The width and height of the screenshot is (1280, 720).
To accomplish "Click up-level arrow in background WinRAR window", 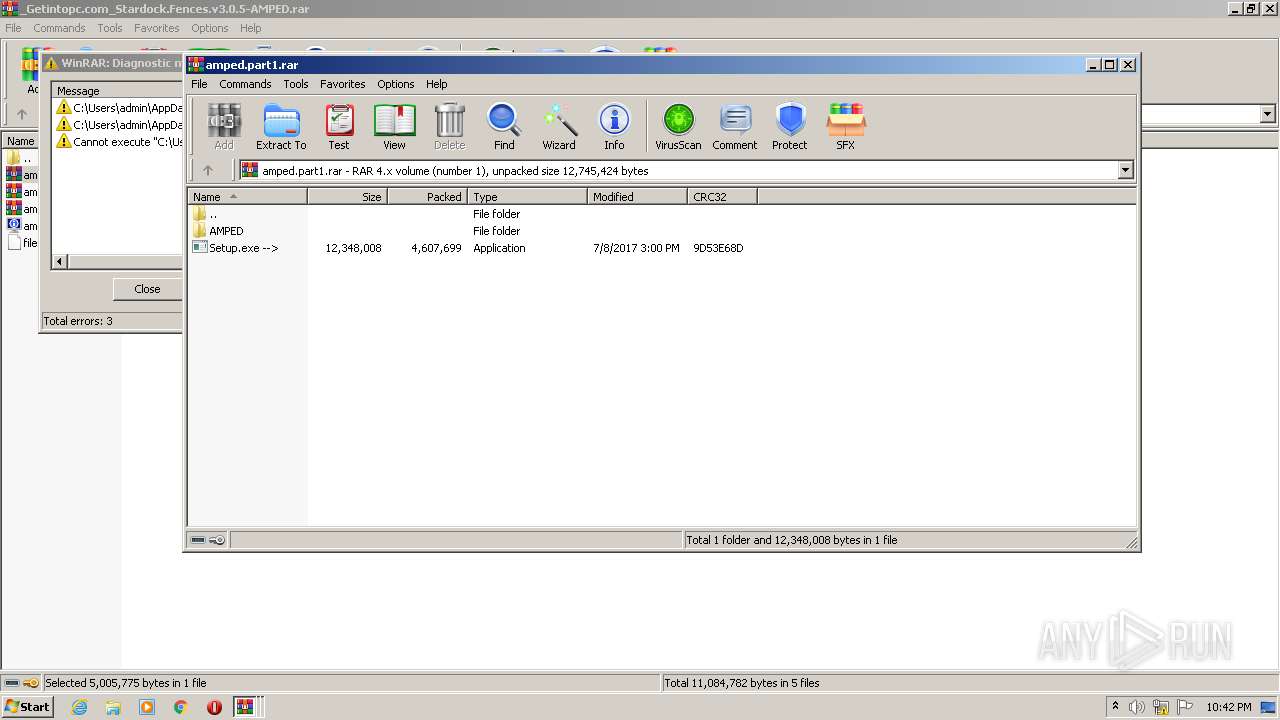I will click(22, 114).
